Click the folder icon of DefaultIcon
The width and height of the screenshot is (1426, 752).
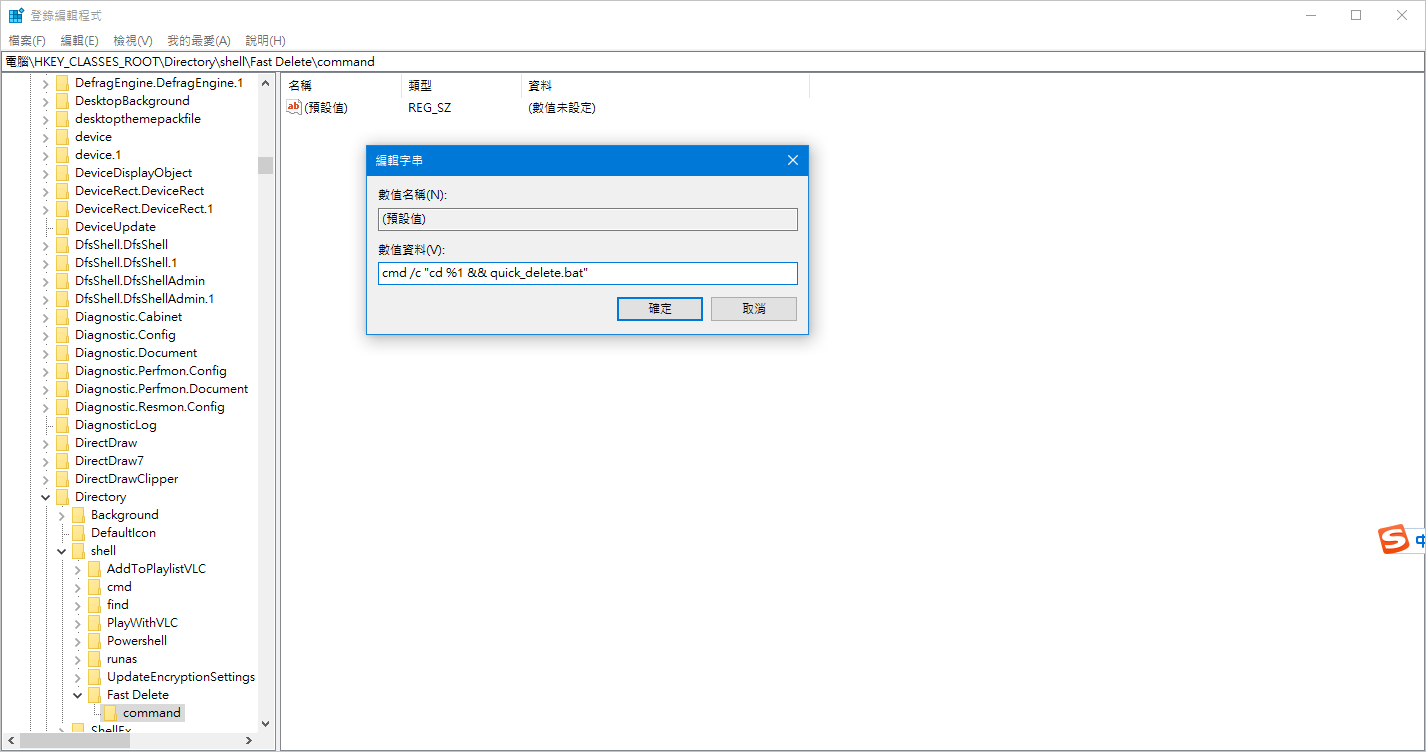[78, 533]
